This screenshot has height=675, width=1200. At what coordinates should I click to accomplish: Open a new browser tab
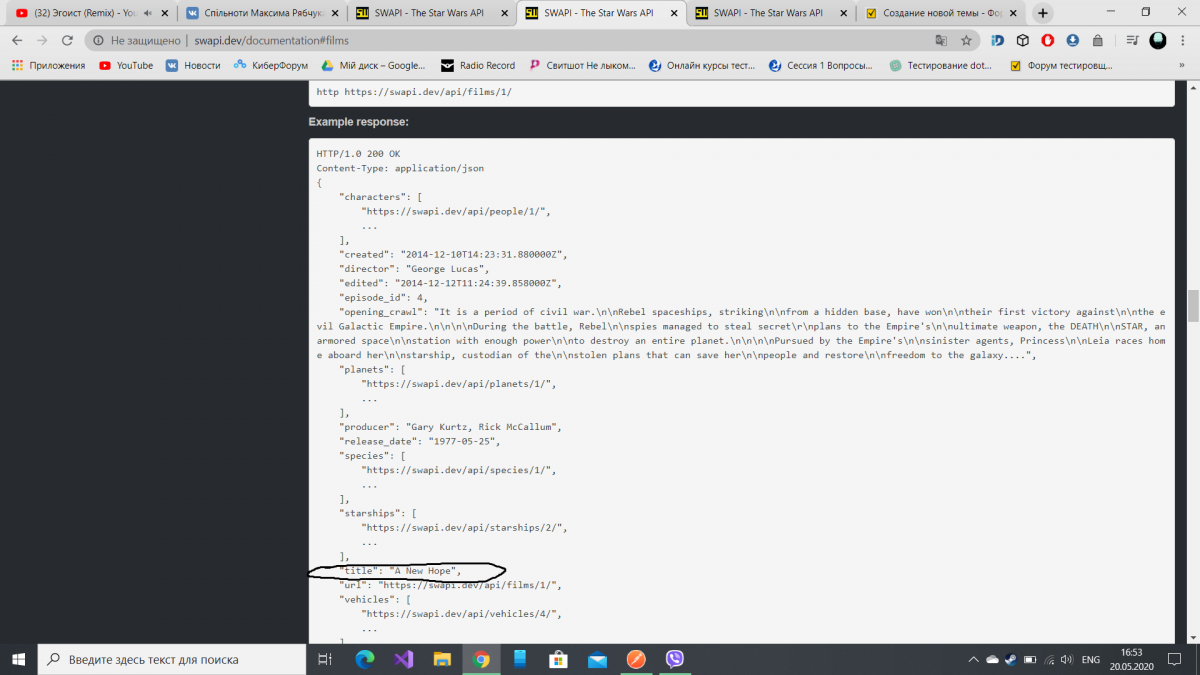point(1043,13)
